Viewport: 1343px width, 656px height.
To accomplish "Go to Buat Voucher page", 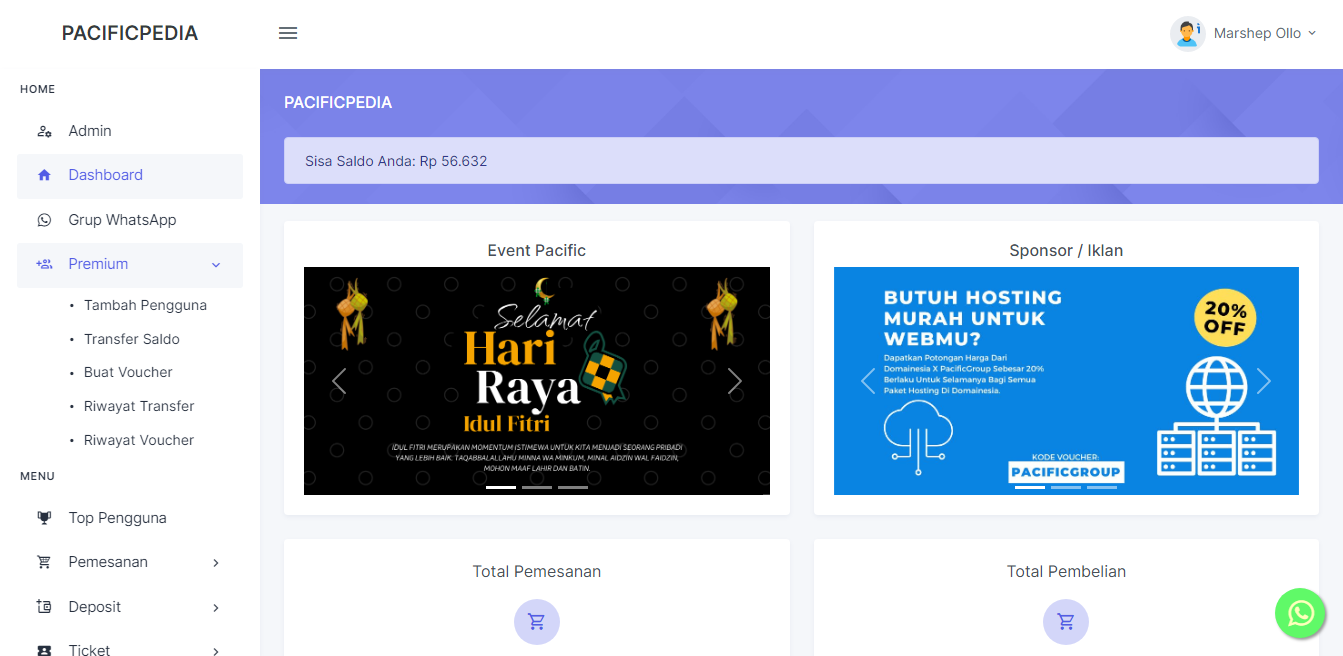I will click(128, 372).
